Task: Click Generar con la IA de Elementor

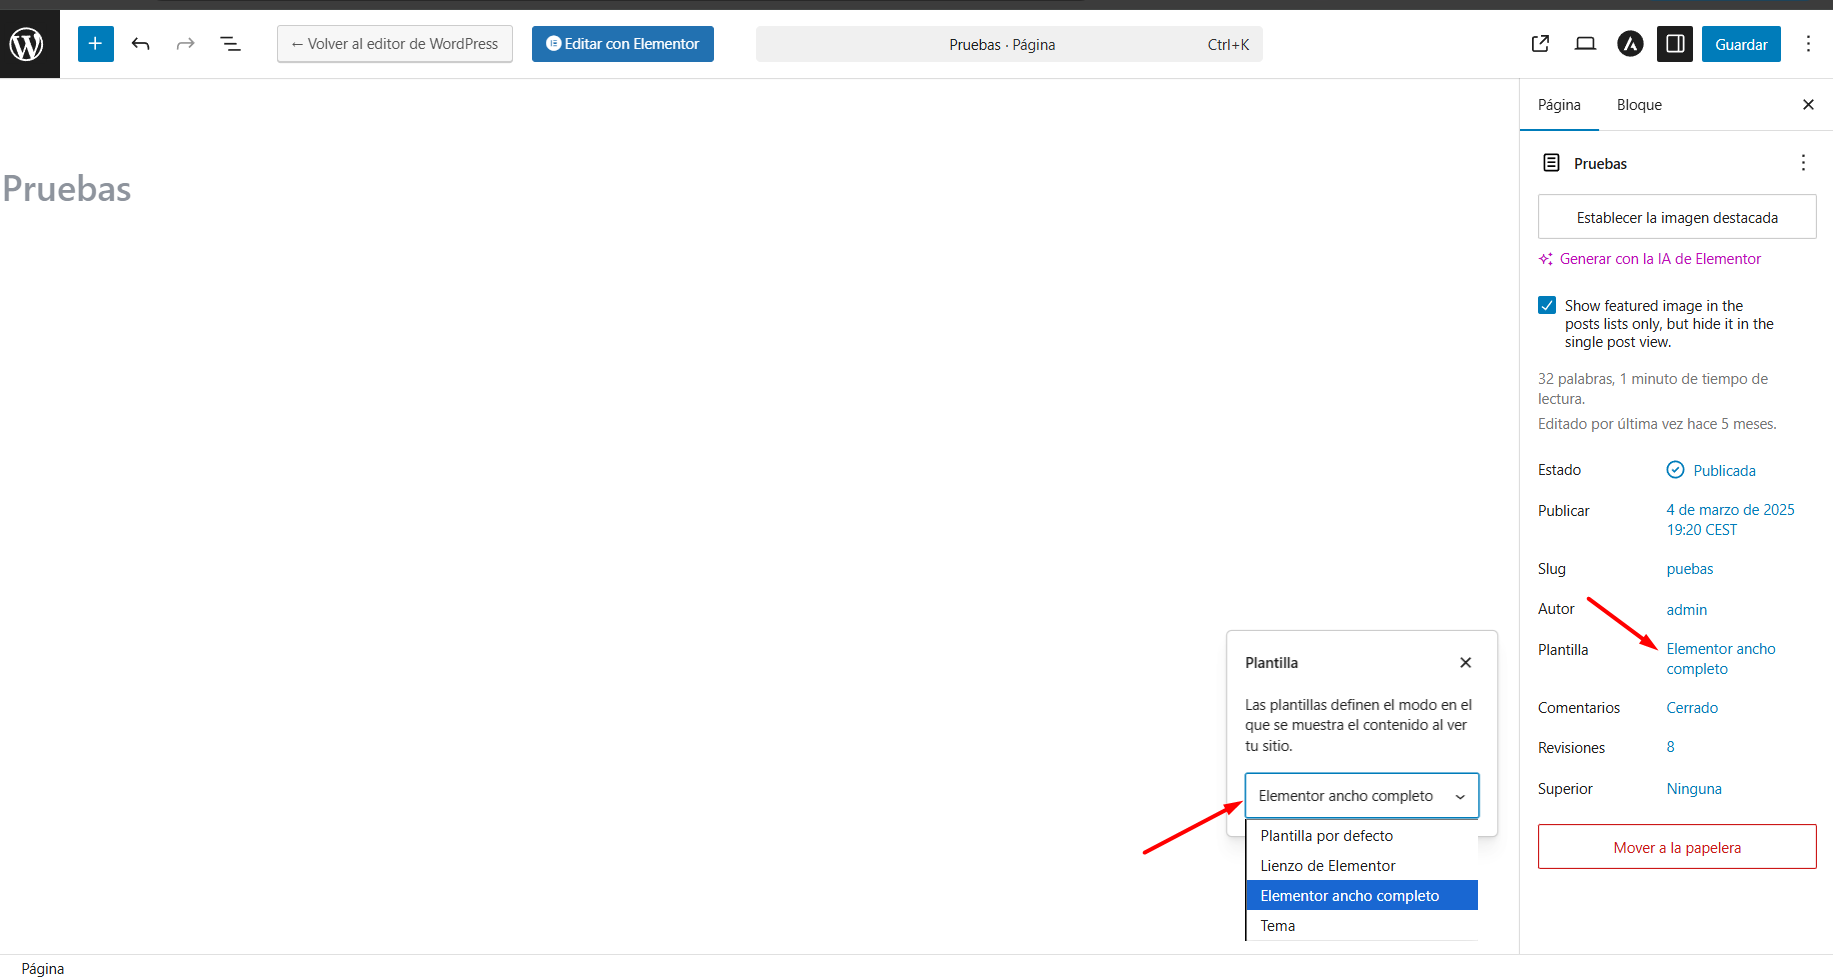Action: pos(1660,259)
